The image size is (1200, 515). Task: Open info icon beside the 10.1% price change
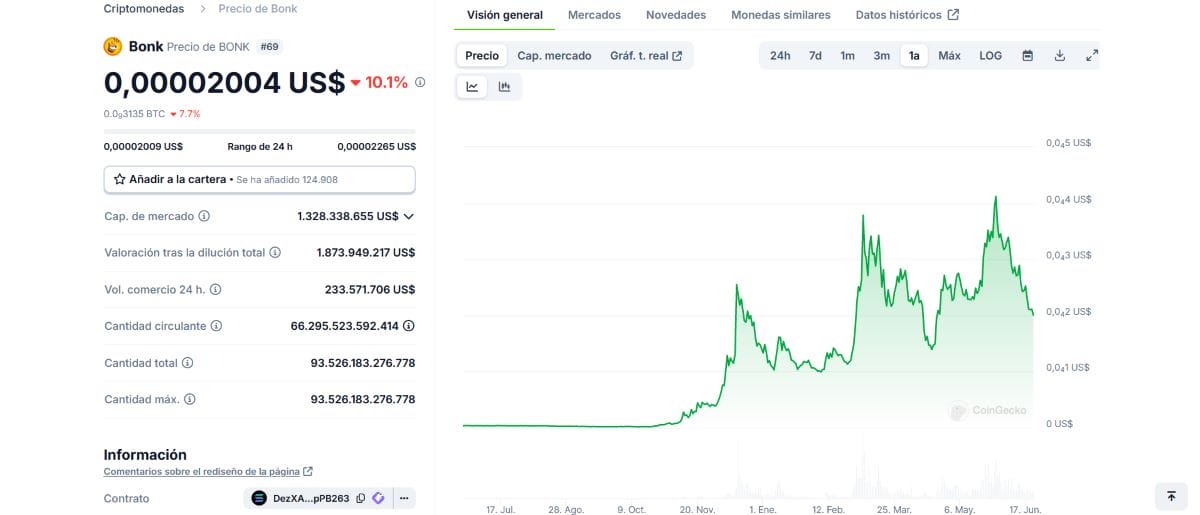[420, 82]
